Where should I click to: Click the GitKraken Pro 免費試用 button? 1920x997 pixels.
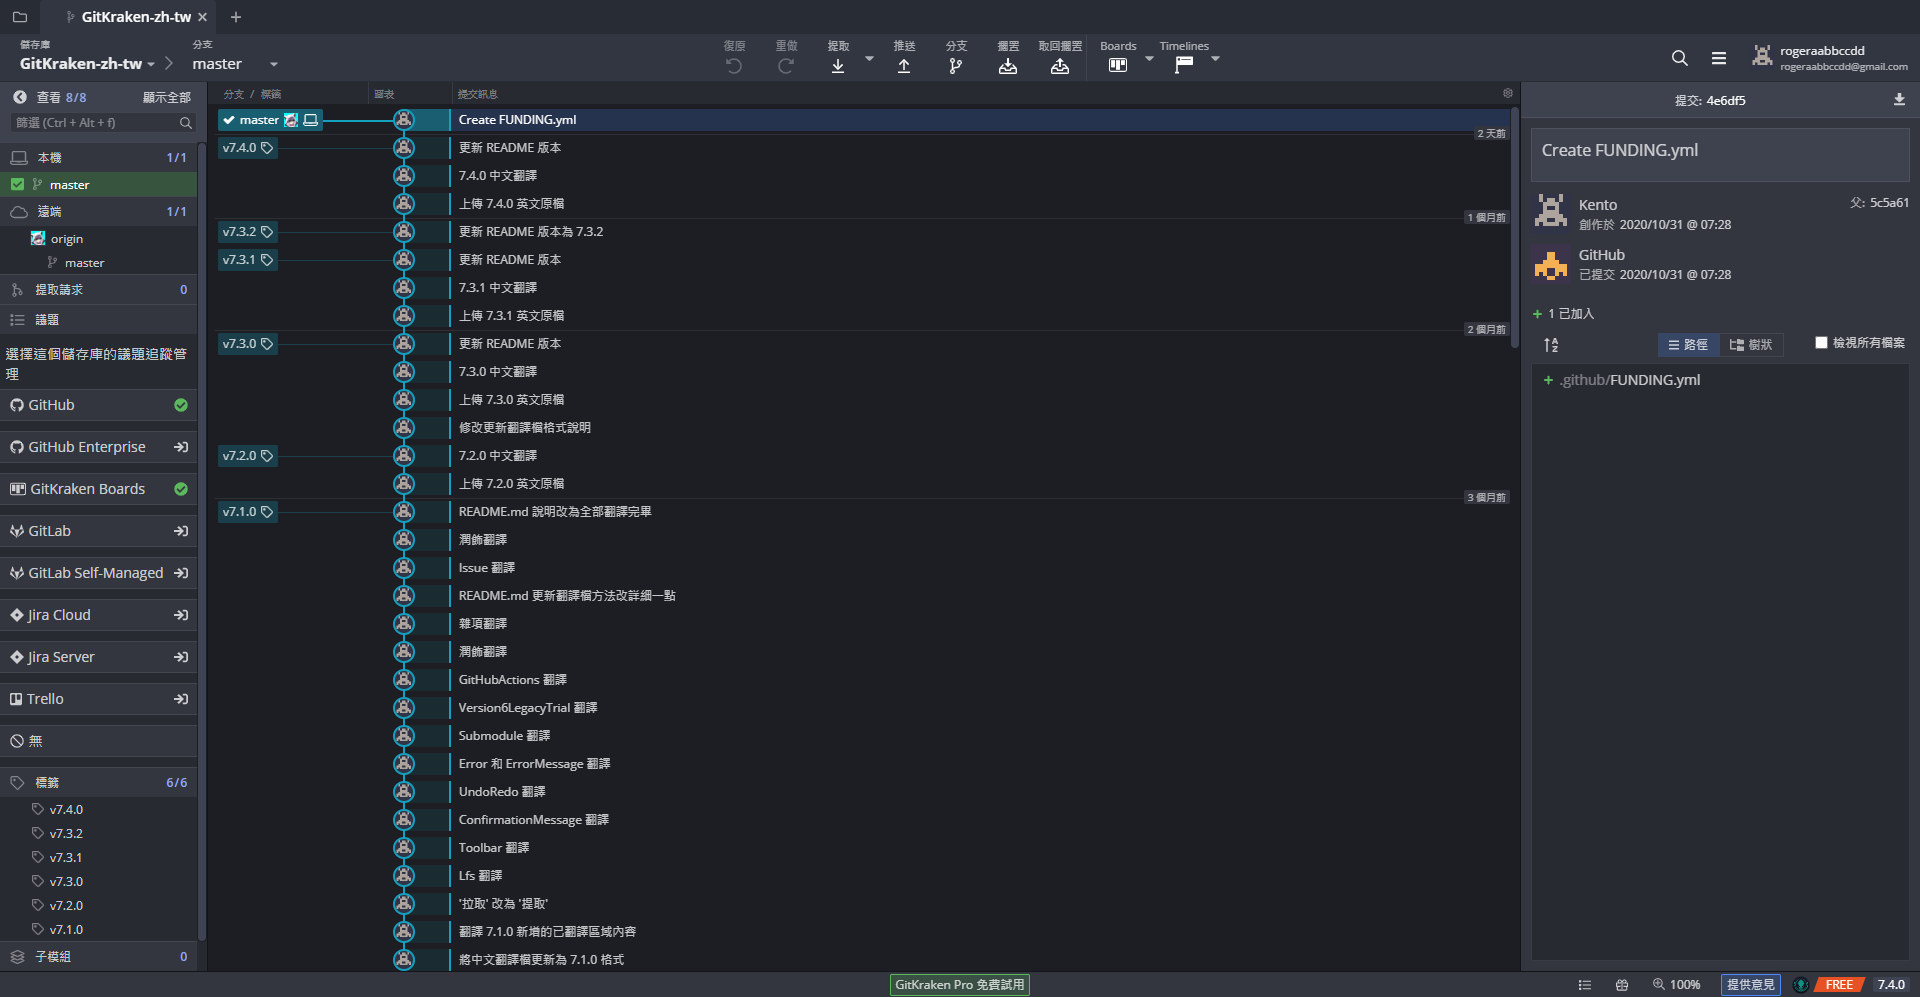960,985
